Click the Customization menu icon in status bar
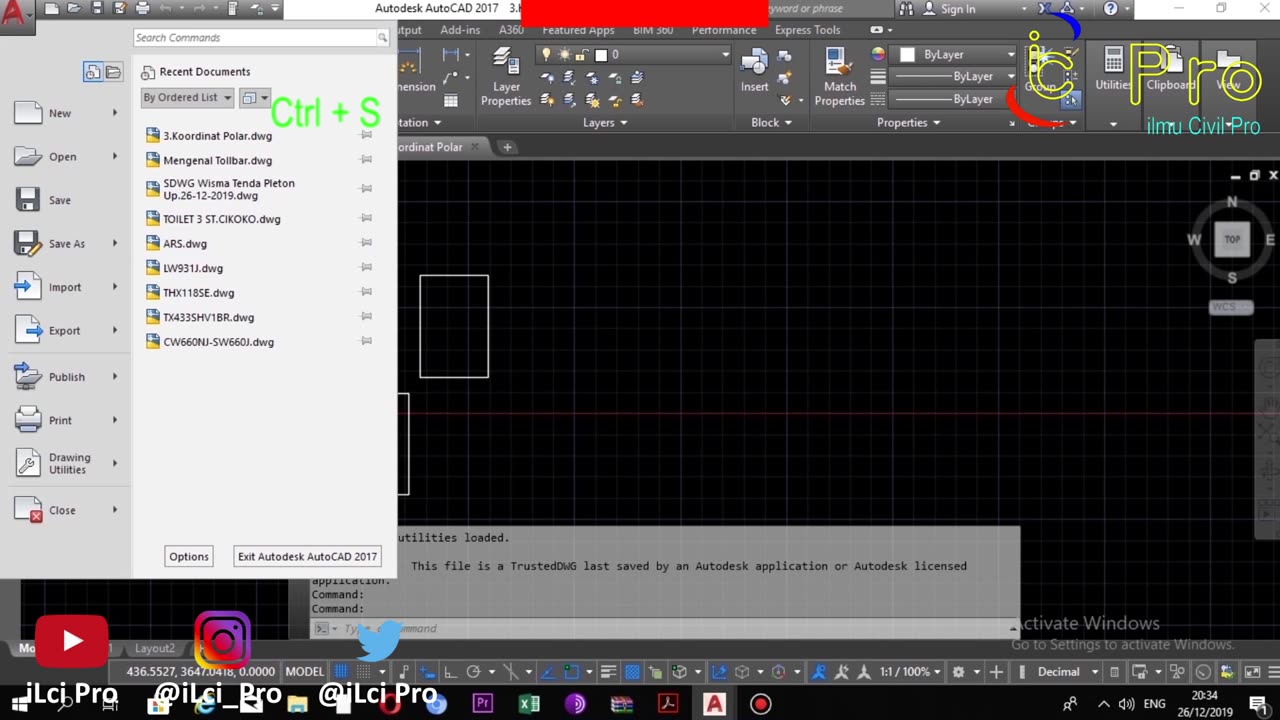Viewport: 1280px width, 720px height. pyautogui.click(x=1274, y=672)
